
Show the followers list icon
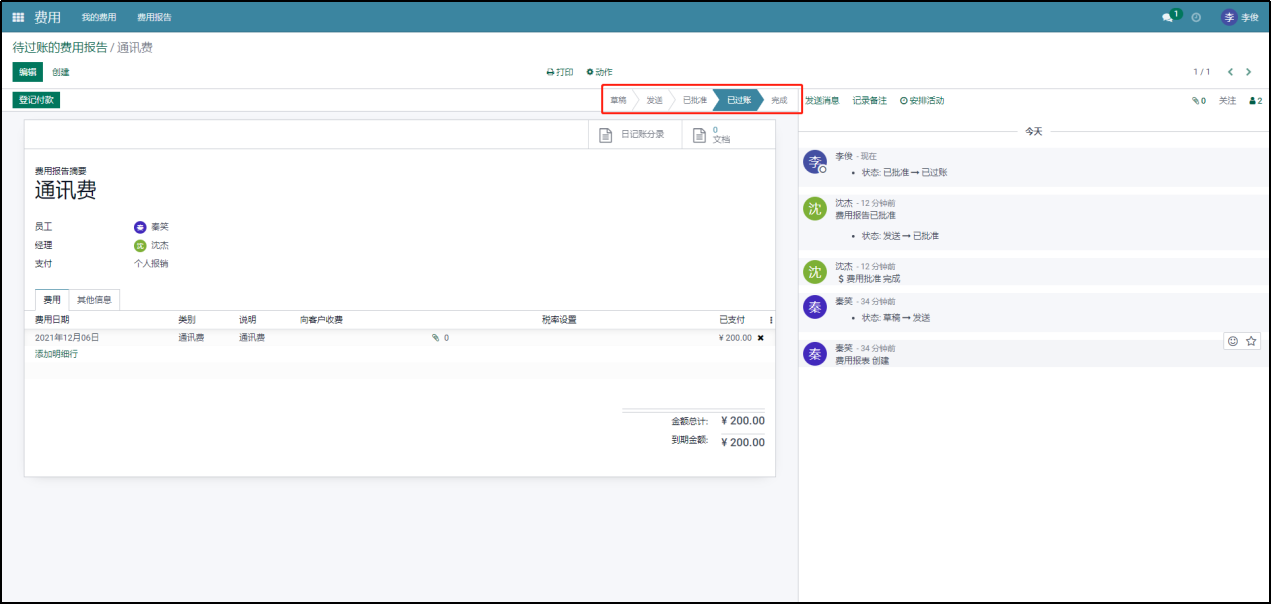pyautogui.click(x=1255, y=101)
